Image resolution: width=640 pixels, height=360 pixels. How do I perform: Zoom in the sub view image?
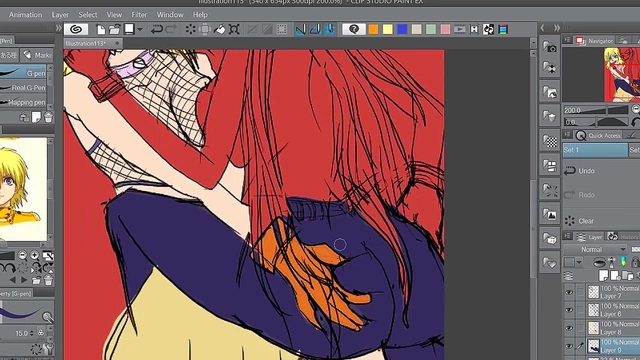pyautogui.click(x=35, y=256)
